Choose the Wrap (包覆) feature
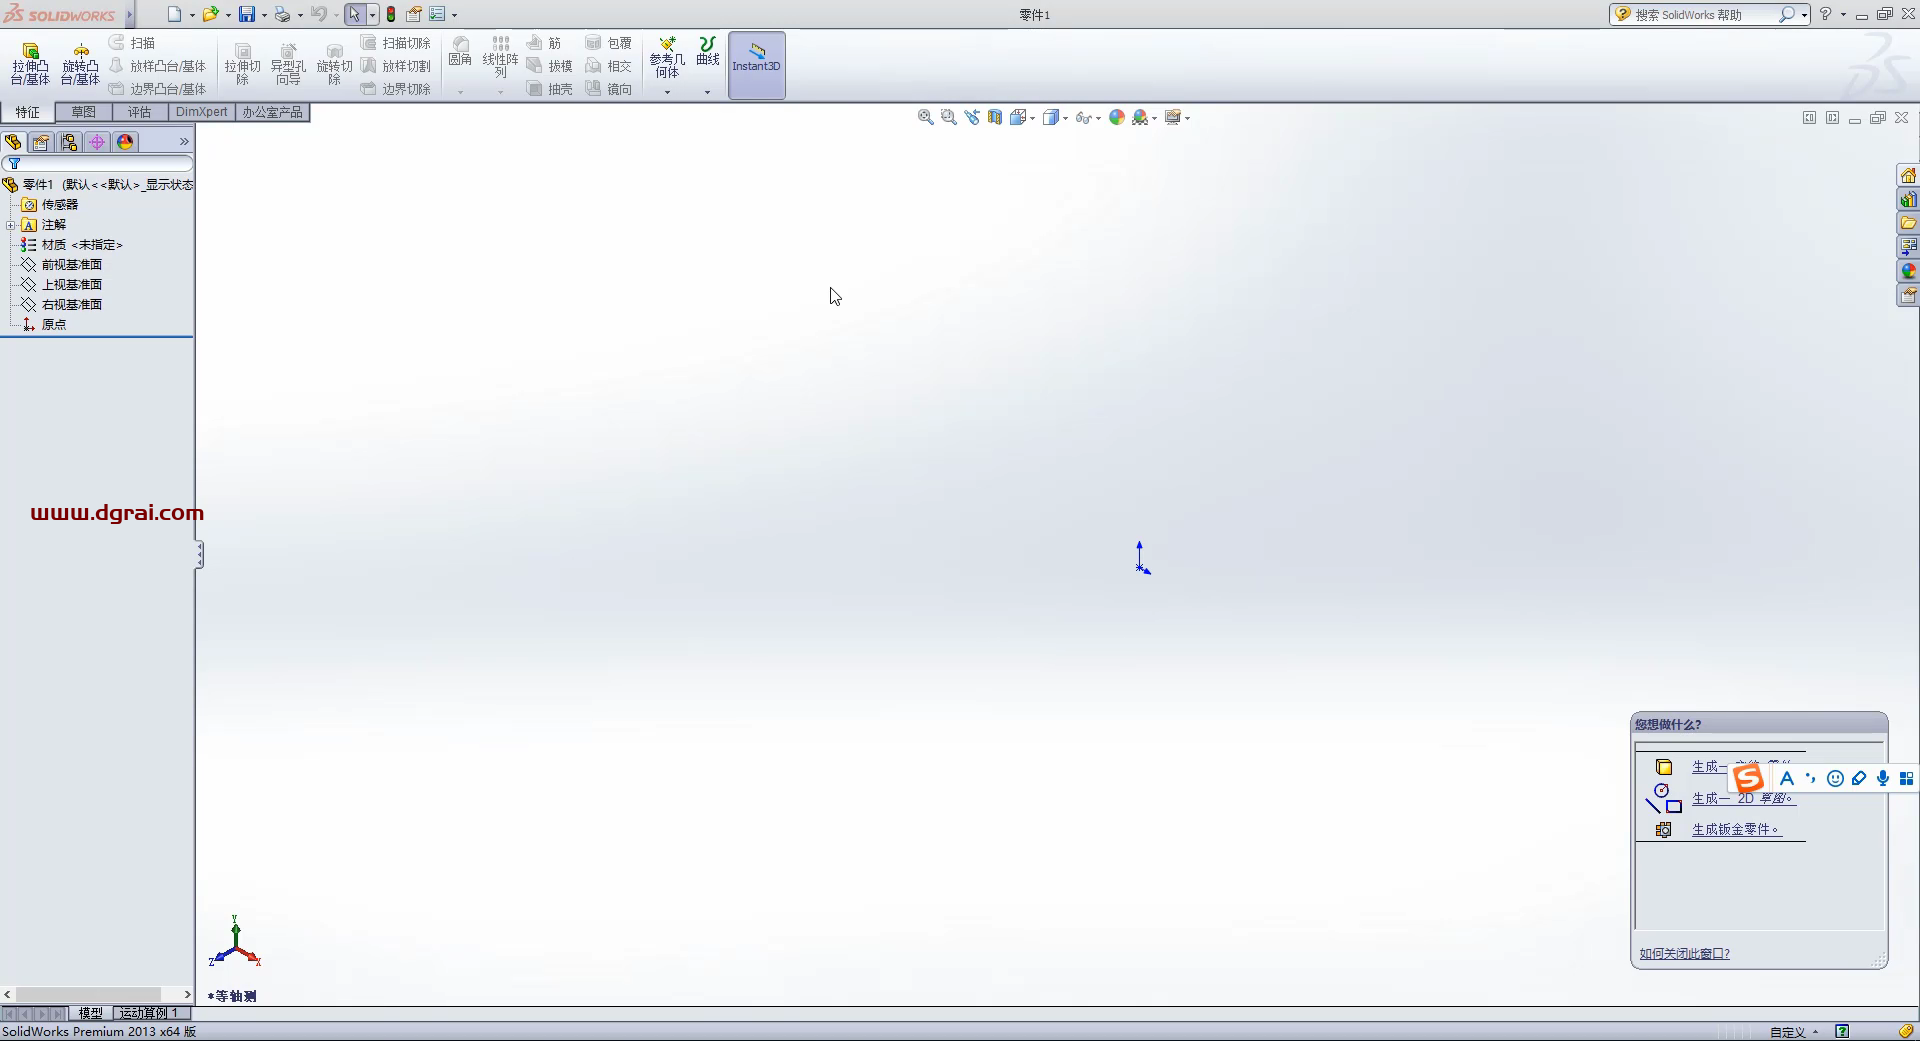This screenshot has width=1920, height=1041. click(609, 43)
